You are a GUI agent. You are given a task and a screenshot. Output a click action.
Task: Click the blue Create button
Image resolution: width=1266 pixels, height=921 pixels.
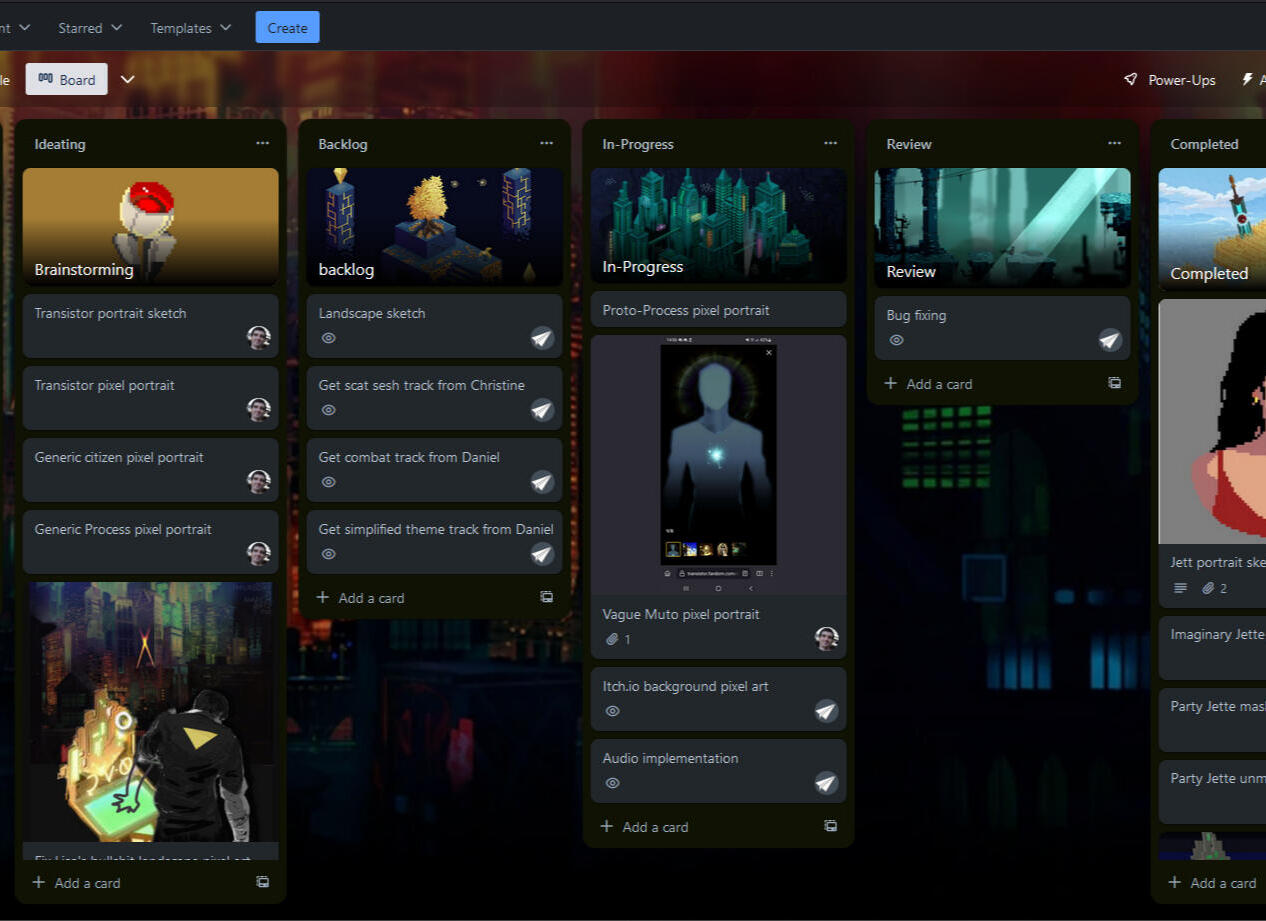pos(287,28)
